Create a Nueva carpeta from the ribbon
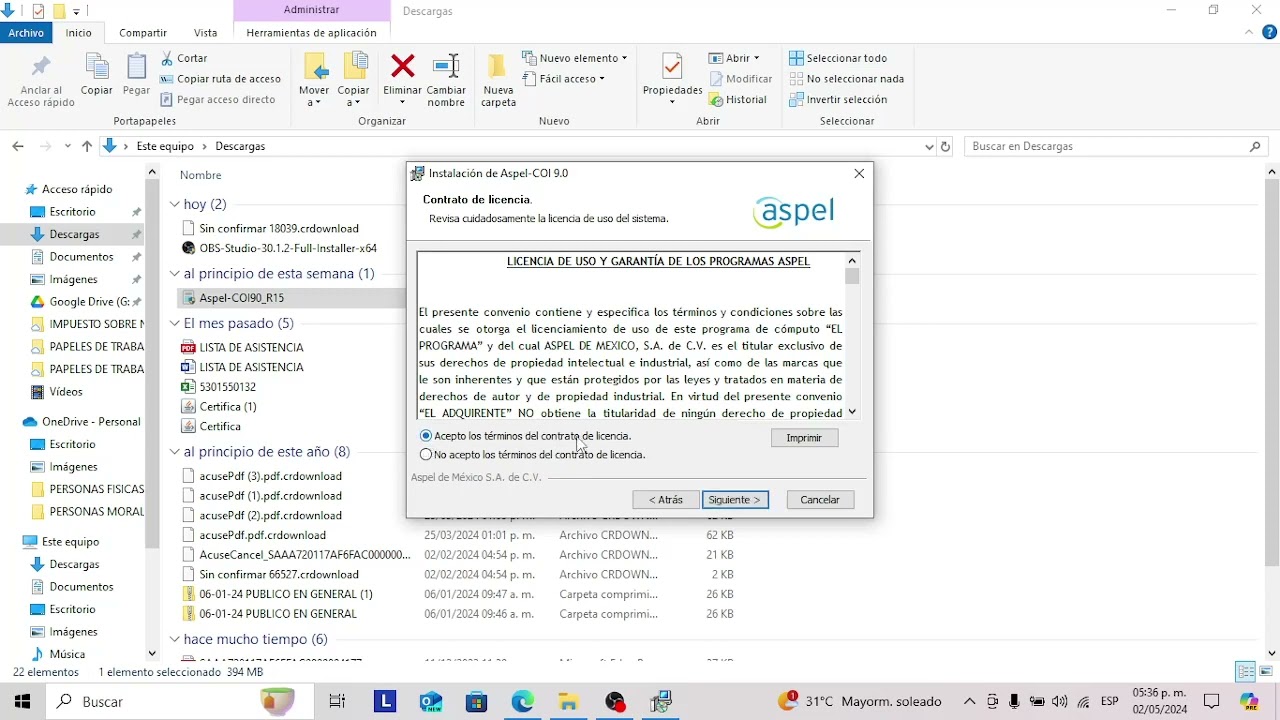Screen dimensions: 1280x720 (498, 80)
